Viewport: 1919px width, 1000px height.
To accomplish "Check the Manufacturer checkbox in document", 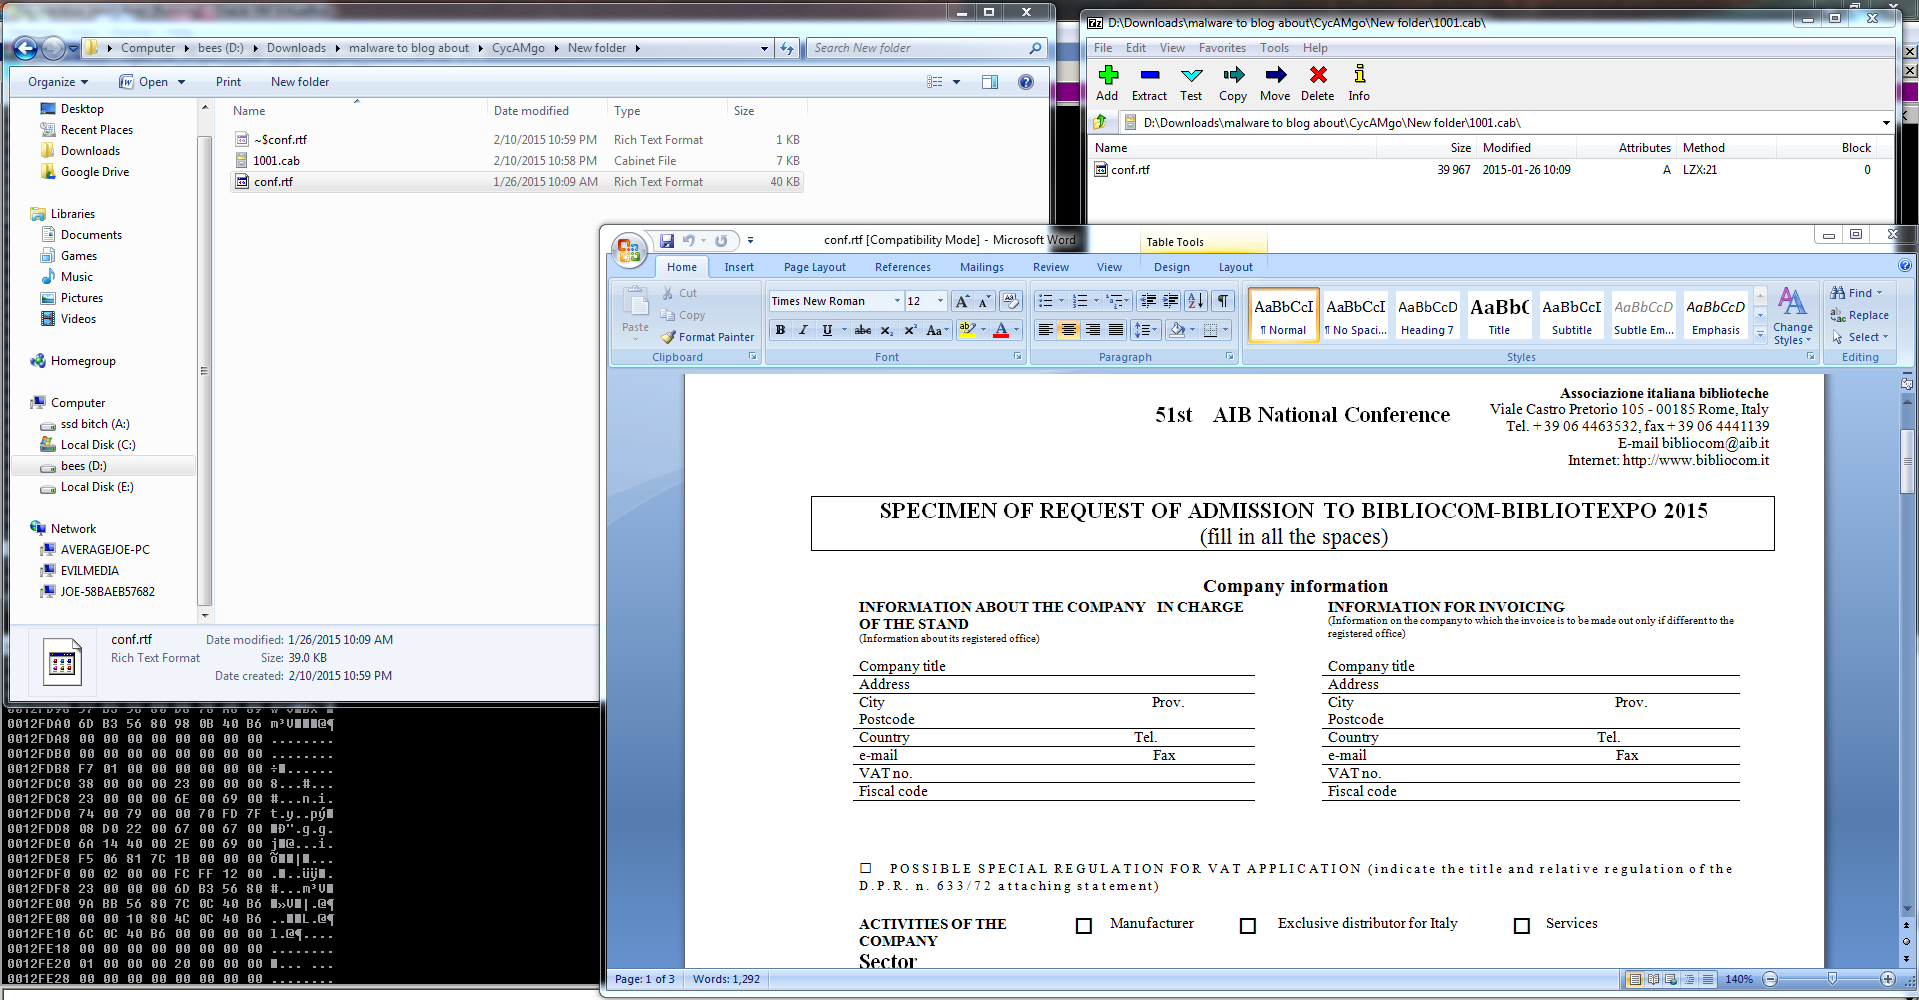I will [x=1084, y=926].
